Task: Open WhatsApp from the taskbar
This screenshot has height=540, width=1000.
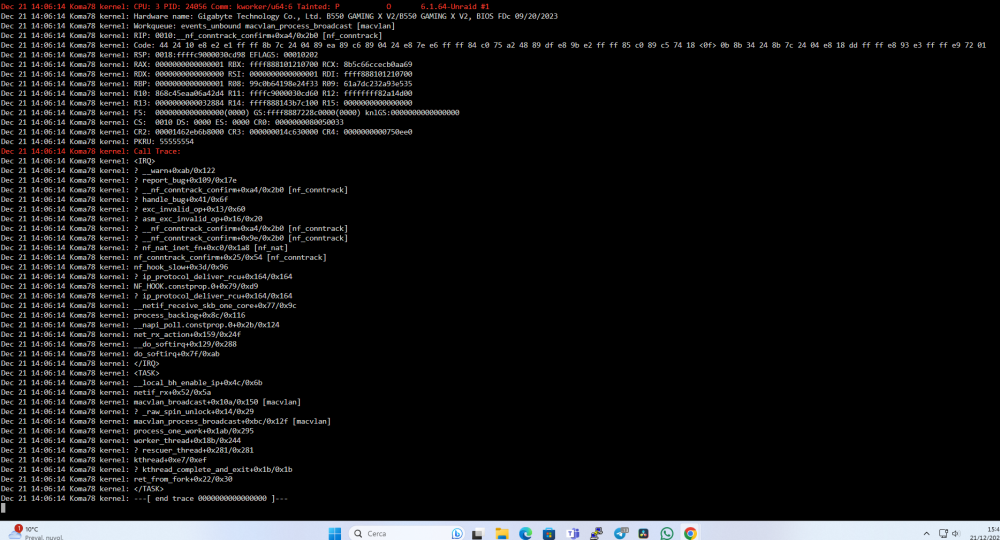Action: pyautogui.click(x=667, y=533)
